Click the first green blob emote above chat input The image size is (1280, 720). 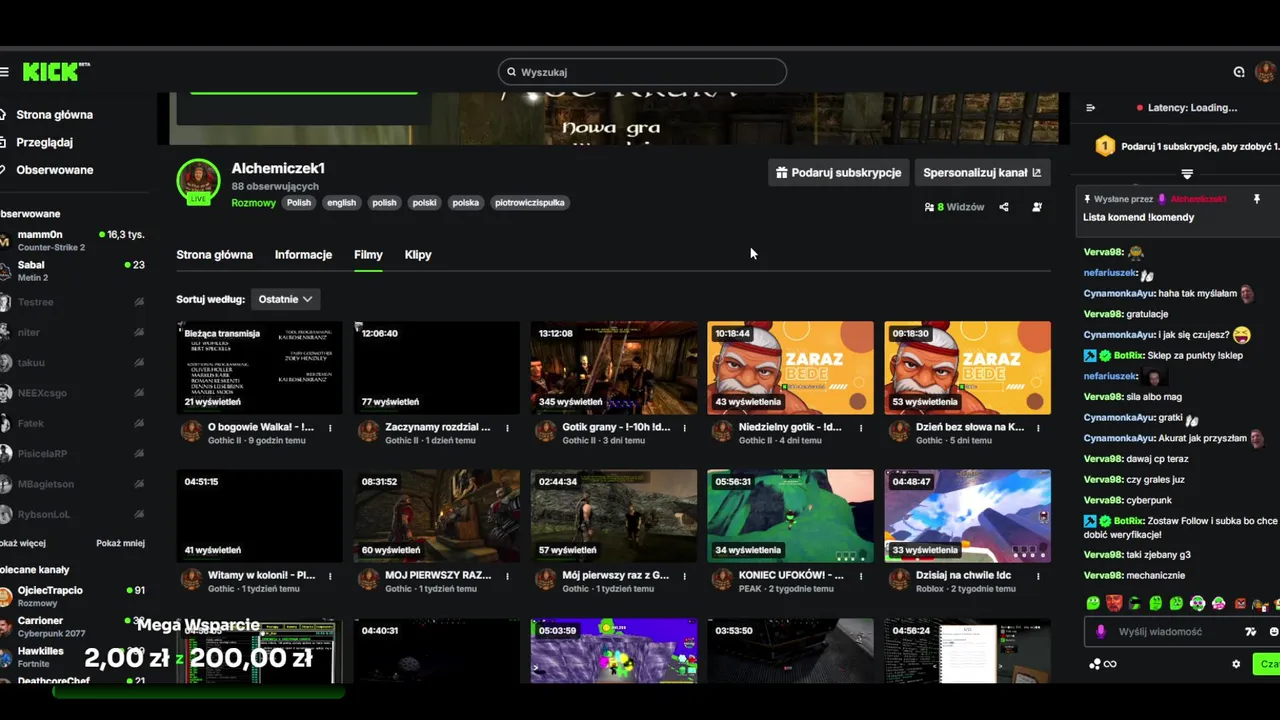pos(1093,603)
